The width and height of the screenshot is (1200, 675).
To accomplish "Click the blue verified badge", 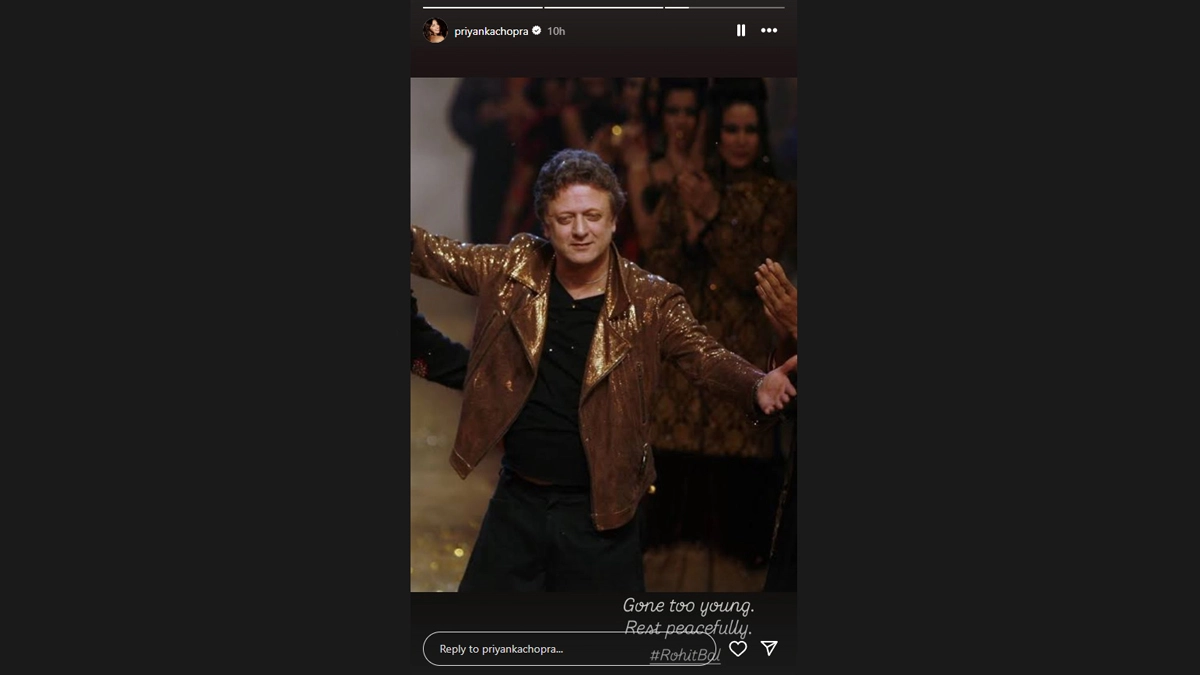I will [x=537, y=31].
